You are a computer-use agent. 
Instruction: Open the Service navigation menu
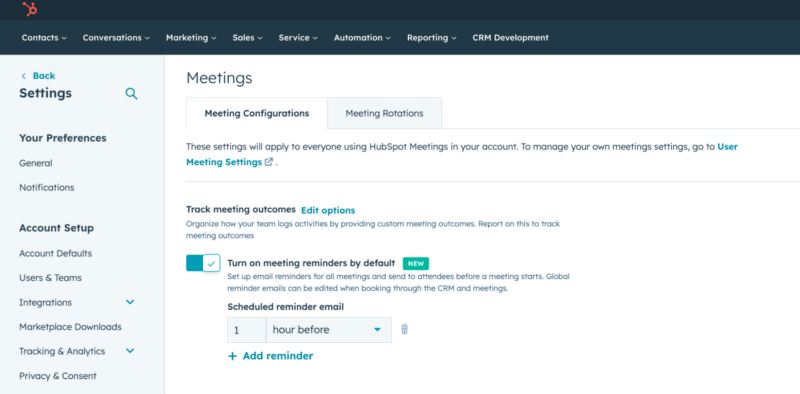click(298, 38)
